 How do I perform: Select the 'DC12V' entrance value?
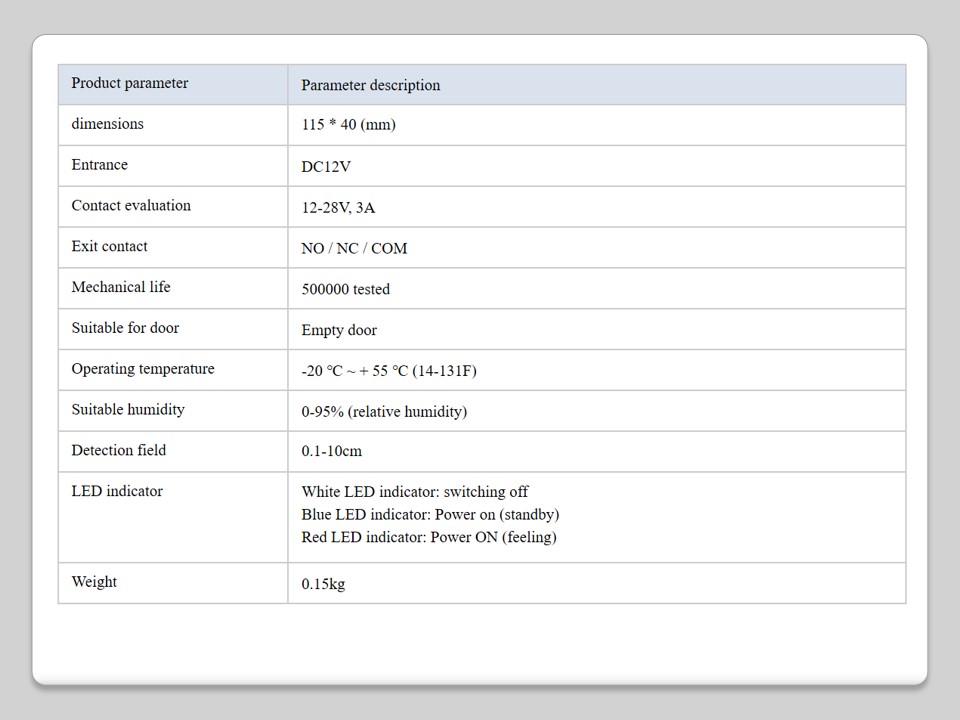click(x=326, y=167)
